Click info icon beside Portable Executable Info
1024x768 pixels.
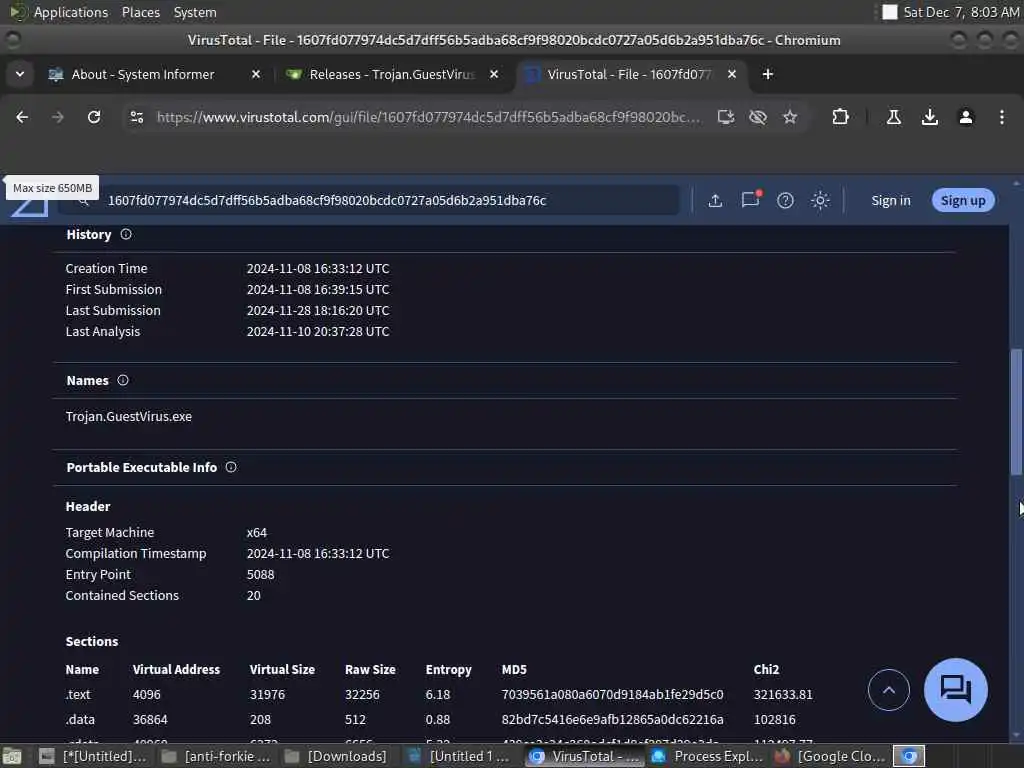(231, 467)
